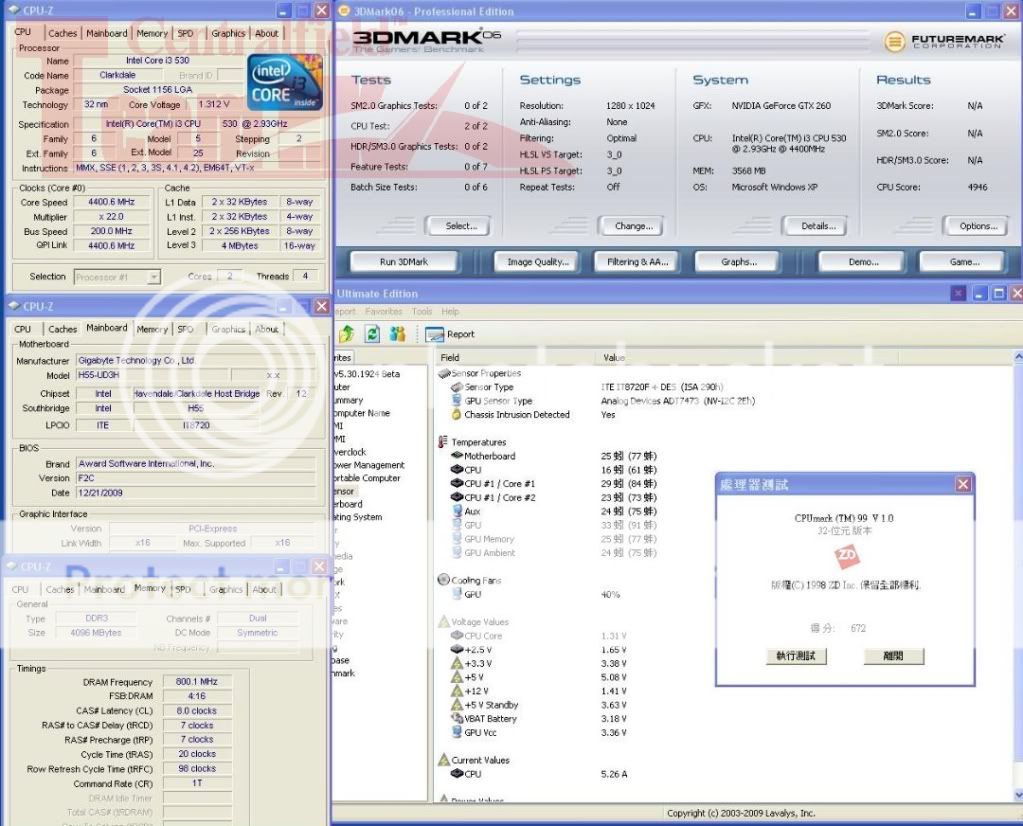Open the Tools menu in Everest
Image resolution: width=1023 pixels, height=826 pixels.
point(422,312)
